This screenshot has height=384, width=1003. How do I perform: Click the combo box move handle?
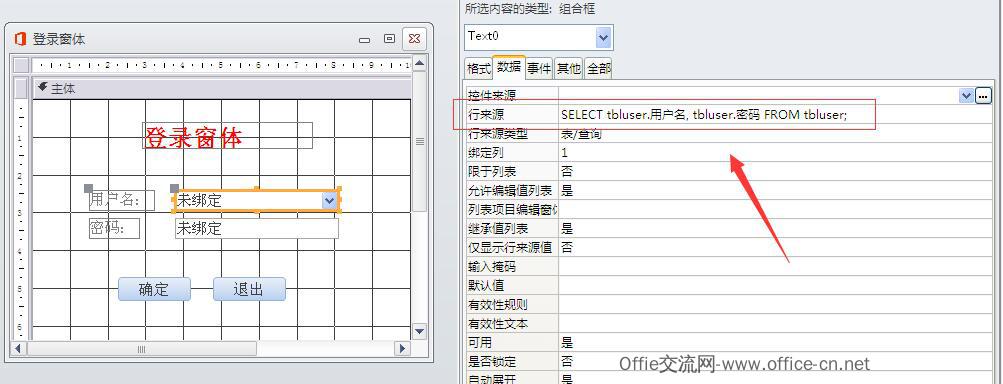click(175, 188)
